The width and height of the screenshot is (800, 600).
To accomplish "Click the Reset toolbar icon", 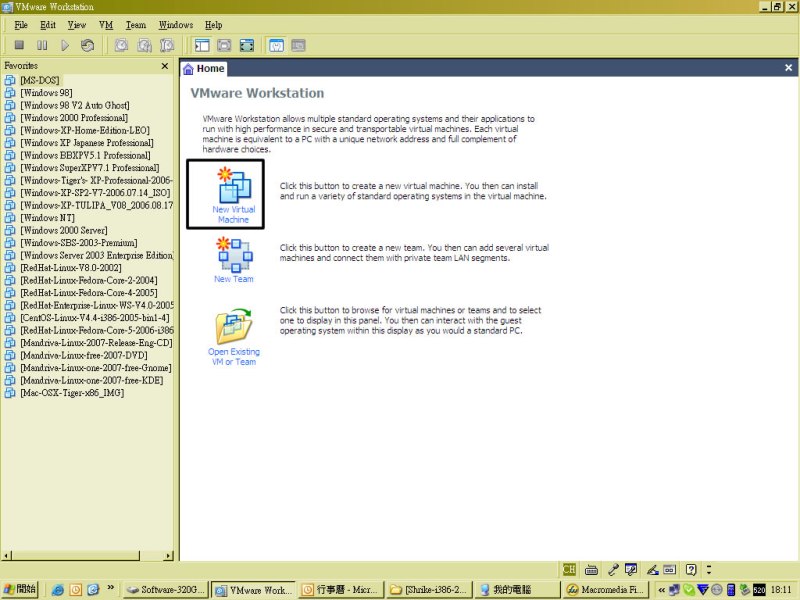I will [87, 45].
